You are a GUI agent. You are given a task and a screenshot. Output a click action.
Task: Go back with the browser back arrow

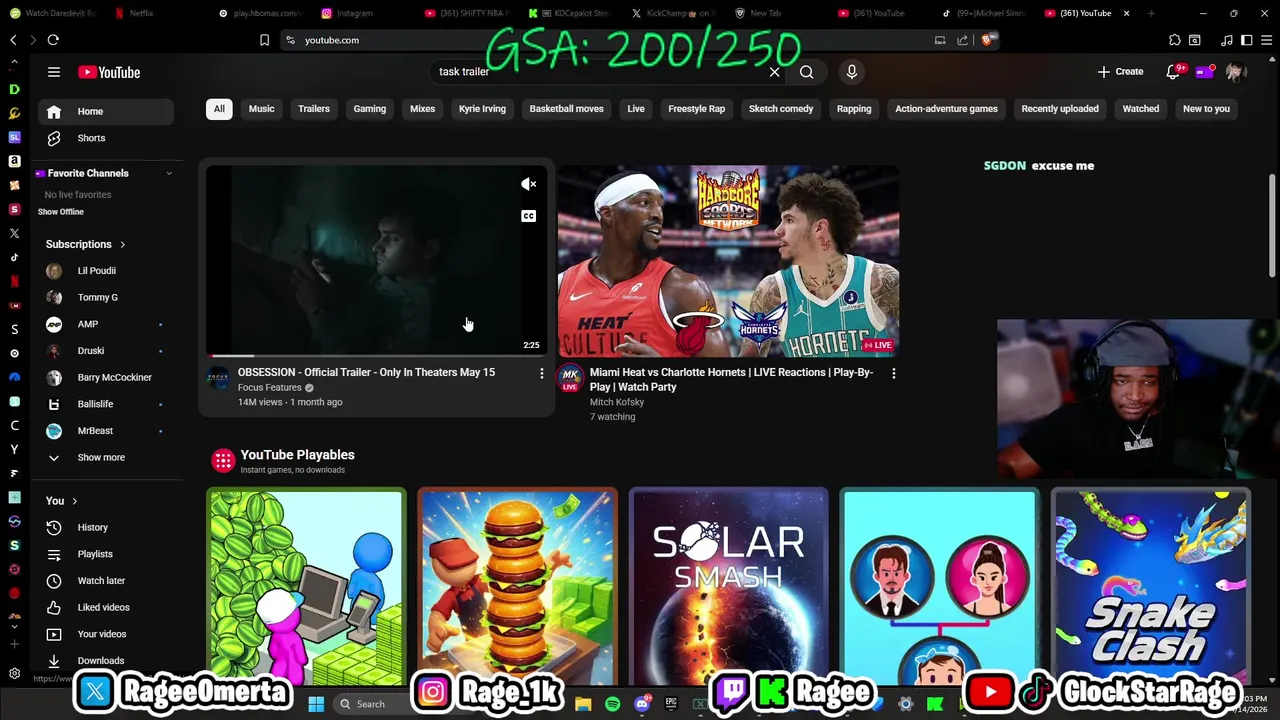tap(13, 40)
